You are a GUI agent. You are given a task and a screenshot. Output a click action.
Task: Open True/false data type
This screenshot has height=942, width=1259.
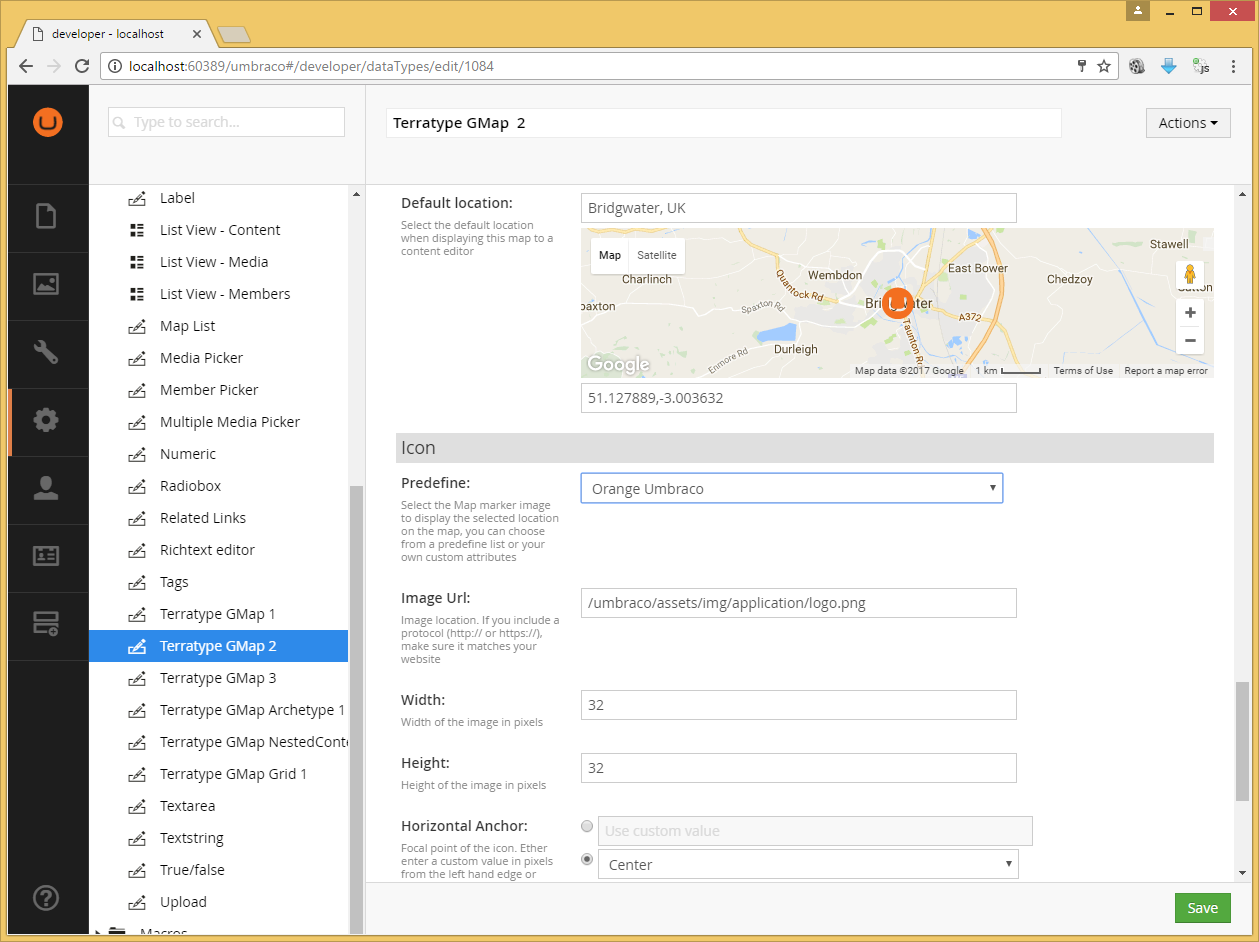(x=192, y=870)
